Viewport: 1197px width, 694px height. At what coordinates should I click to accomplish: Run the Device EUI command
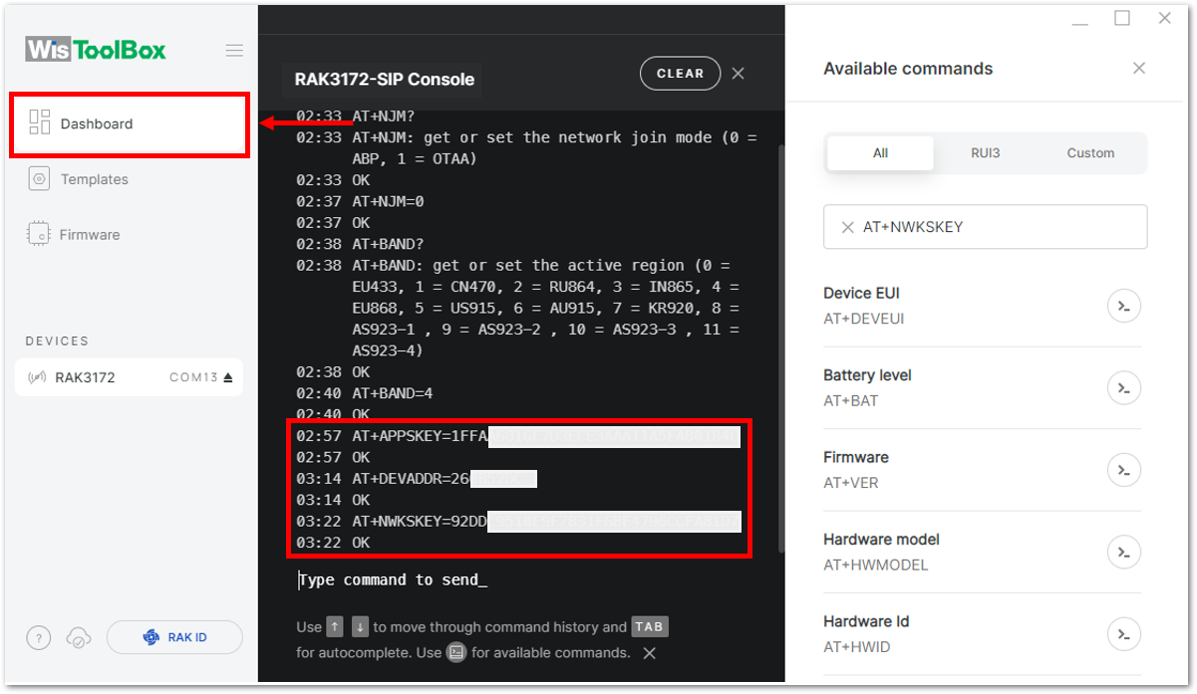[1124, 306]
